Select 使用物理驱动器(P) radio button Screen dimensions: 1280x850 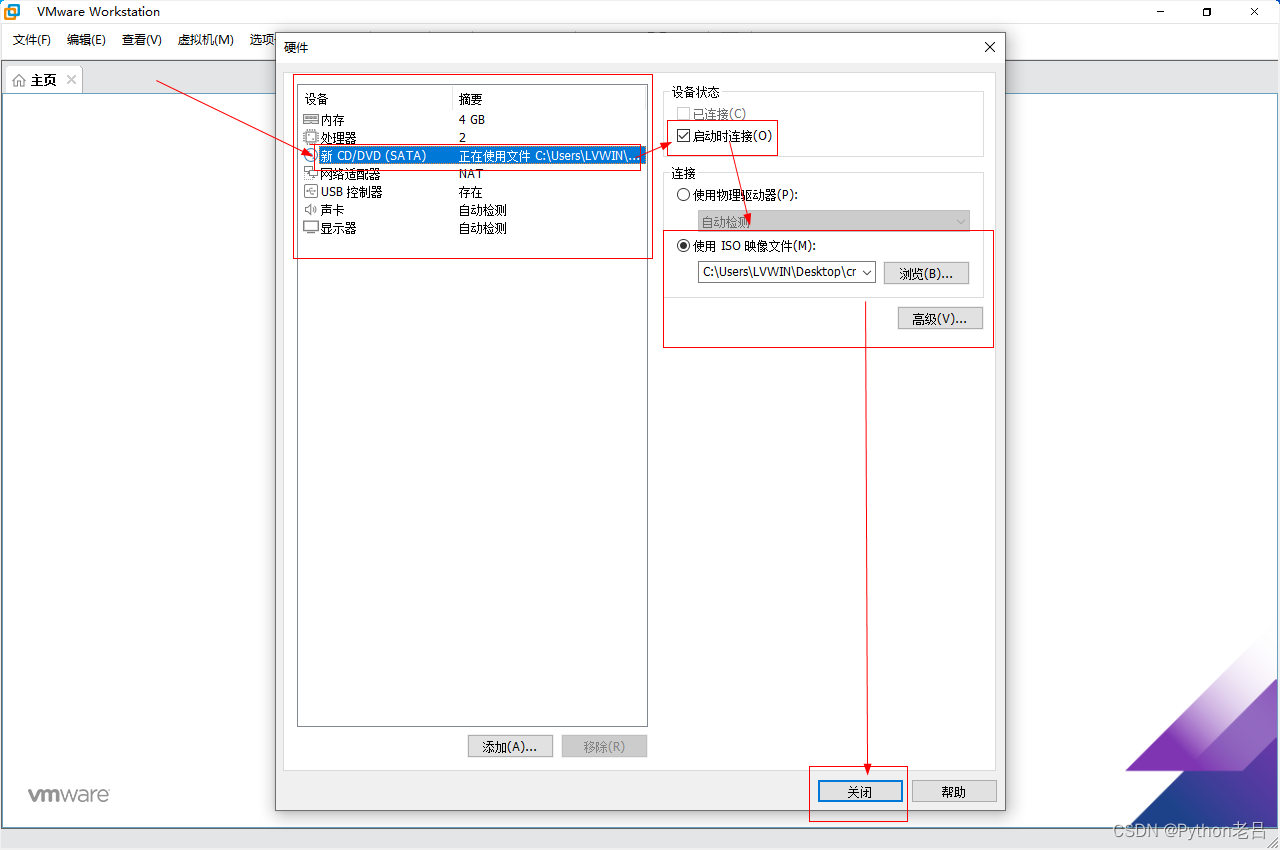[684, 195]
